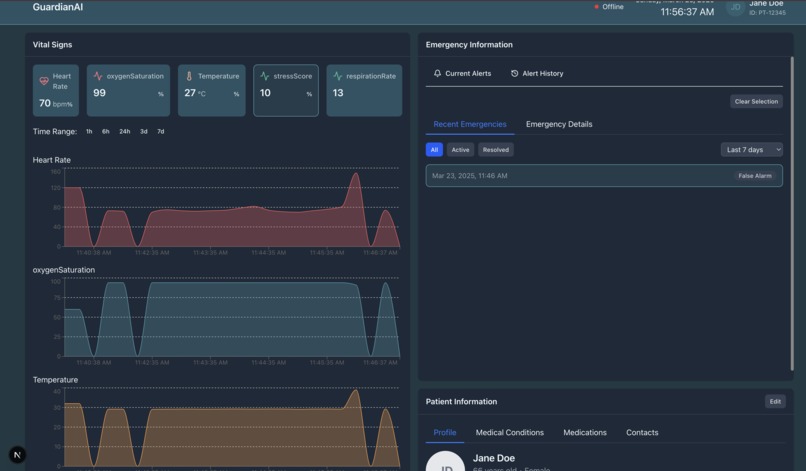Click the Offline status label
Viewport: 806px width, 471px height.
pos(613,7)
